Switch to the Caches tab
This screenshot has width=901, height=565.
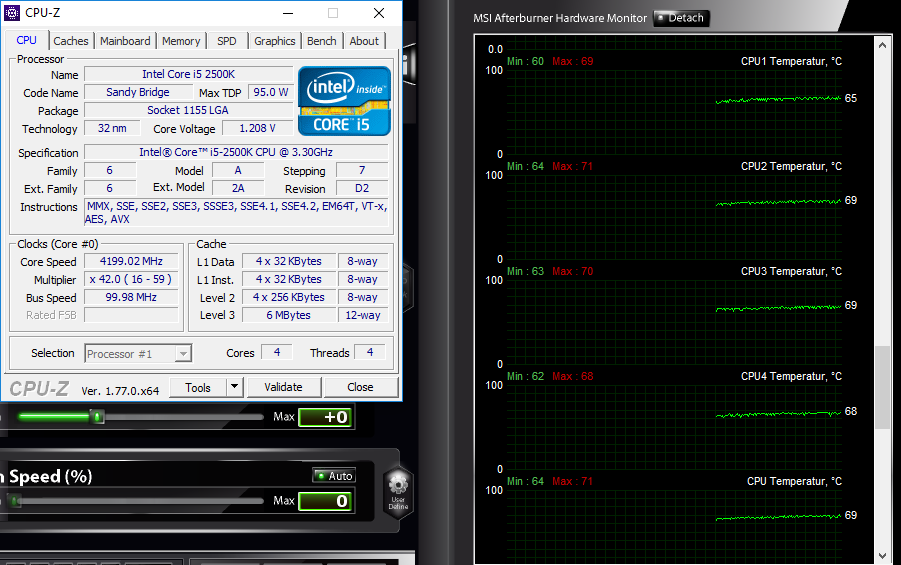(x=71, y=41)
